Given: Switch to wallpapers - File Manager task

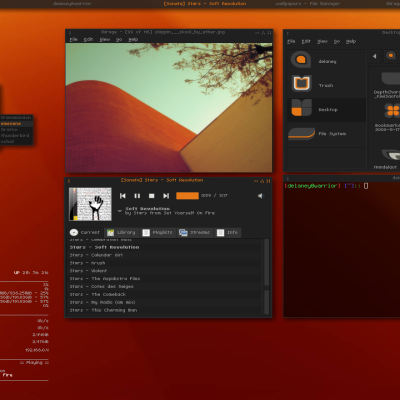Looking at the screenshot, I should (x=307, y=4).
